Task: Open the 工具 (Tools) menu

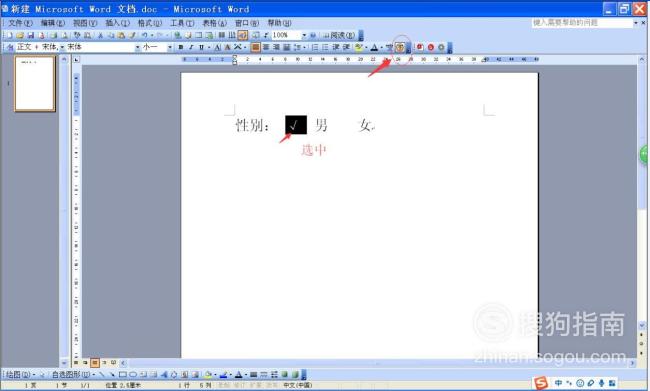Action: click(x=182, y=23)
